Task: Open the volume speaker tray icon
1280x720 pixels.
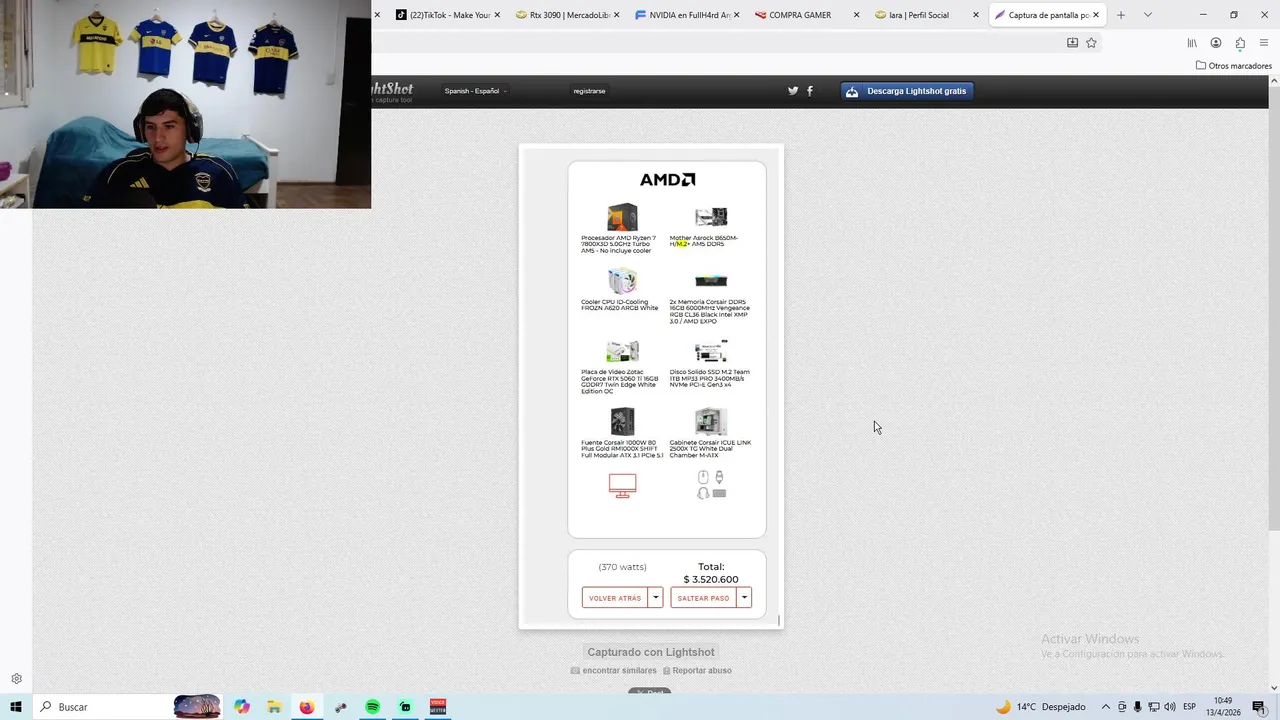Action: click(1168, 707)
